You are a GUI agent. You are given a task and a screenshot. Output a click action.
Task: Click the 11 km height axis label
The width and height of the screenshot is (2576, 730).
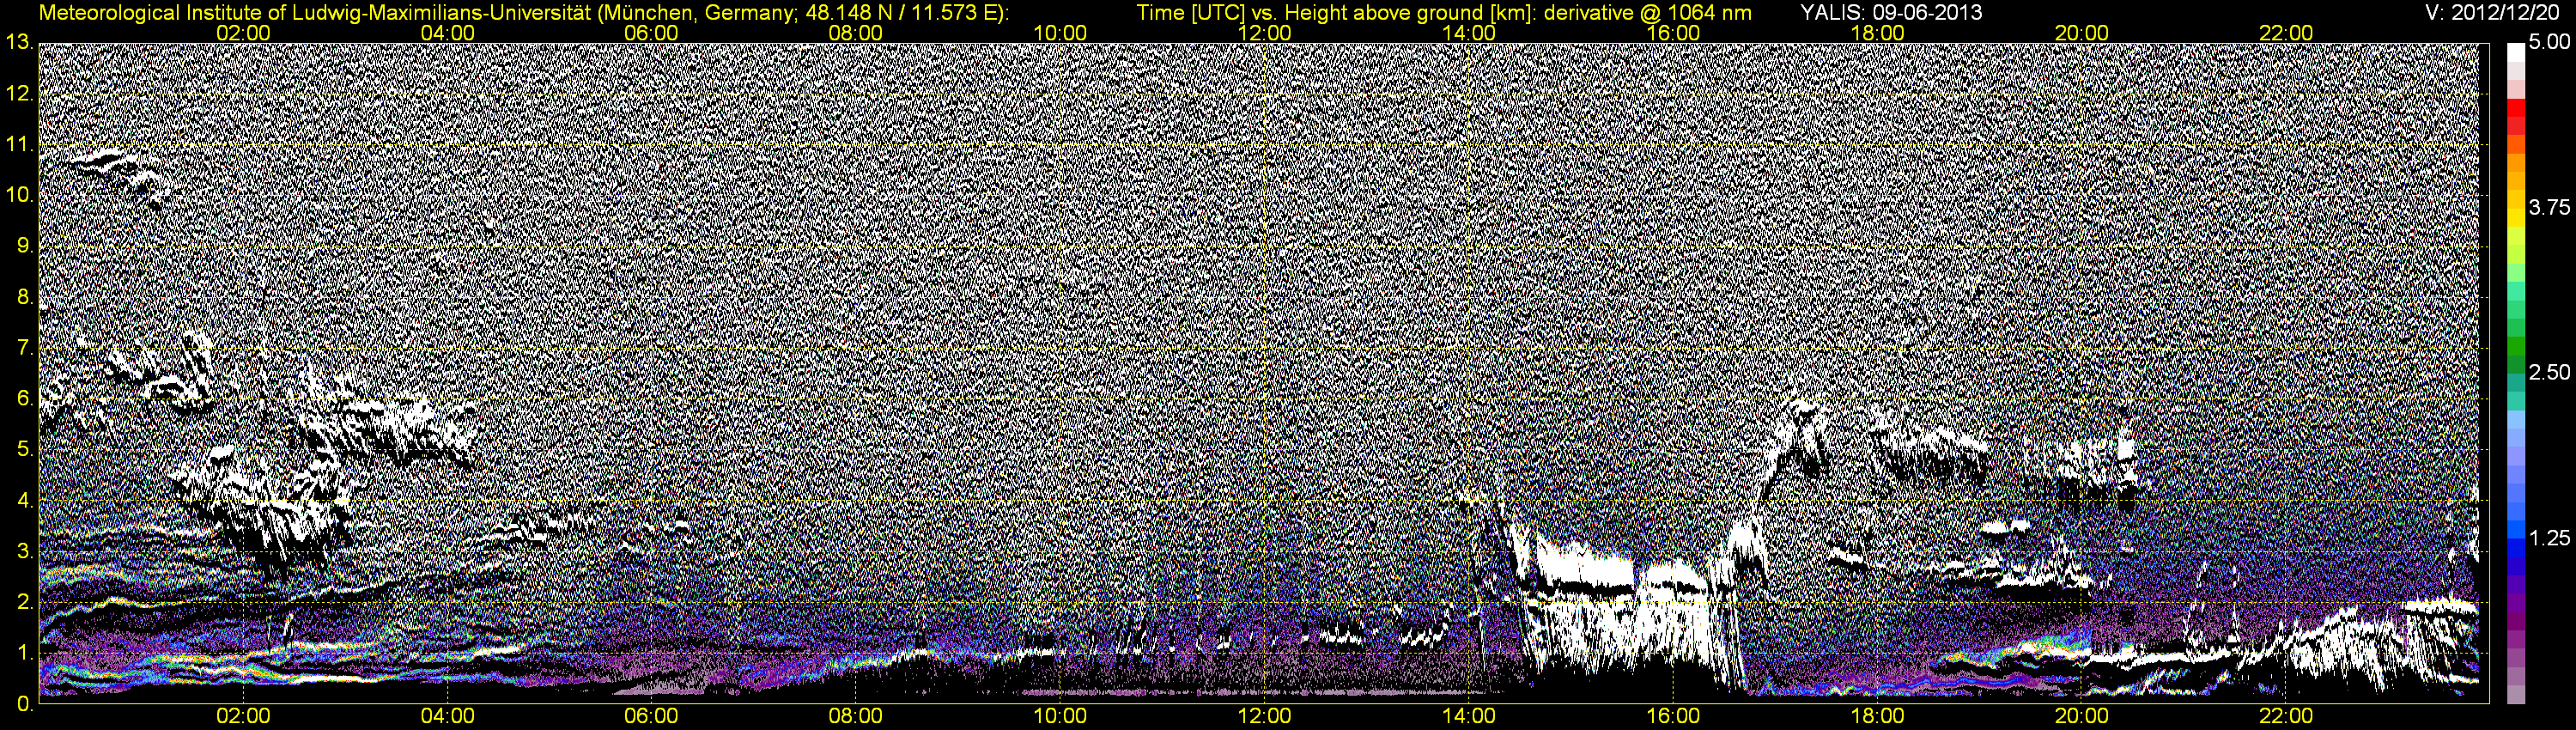[x=18, y=145]
